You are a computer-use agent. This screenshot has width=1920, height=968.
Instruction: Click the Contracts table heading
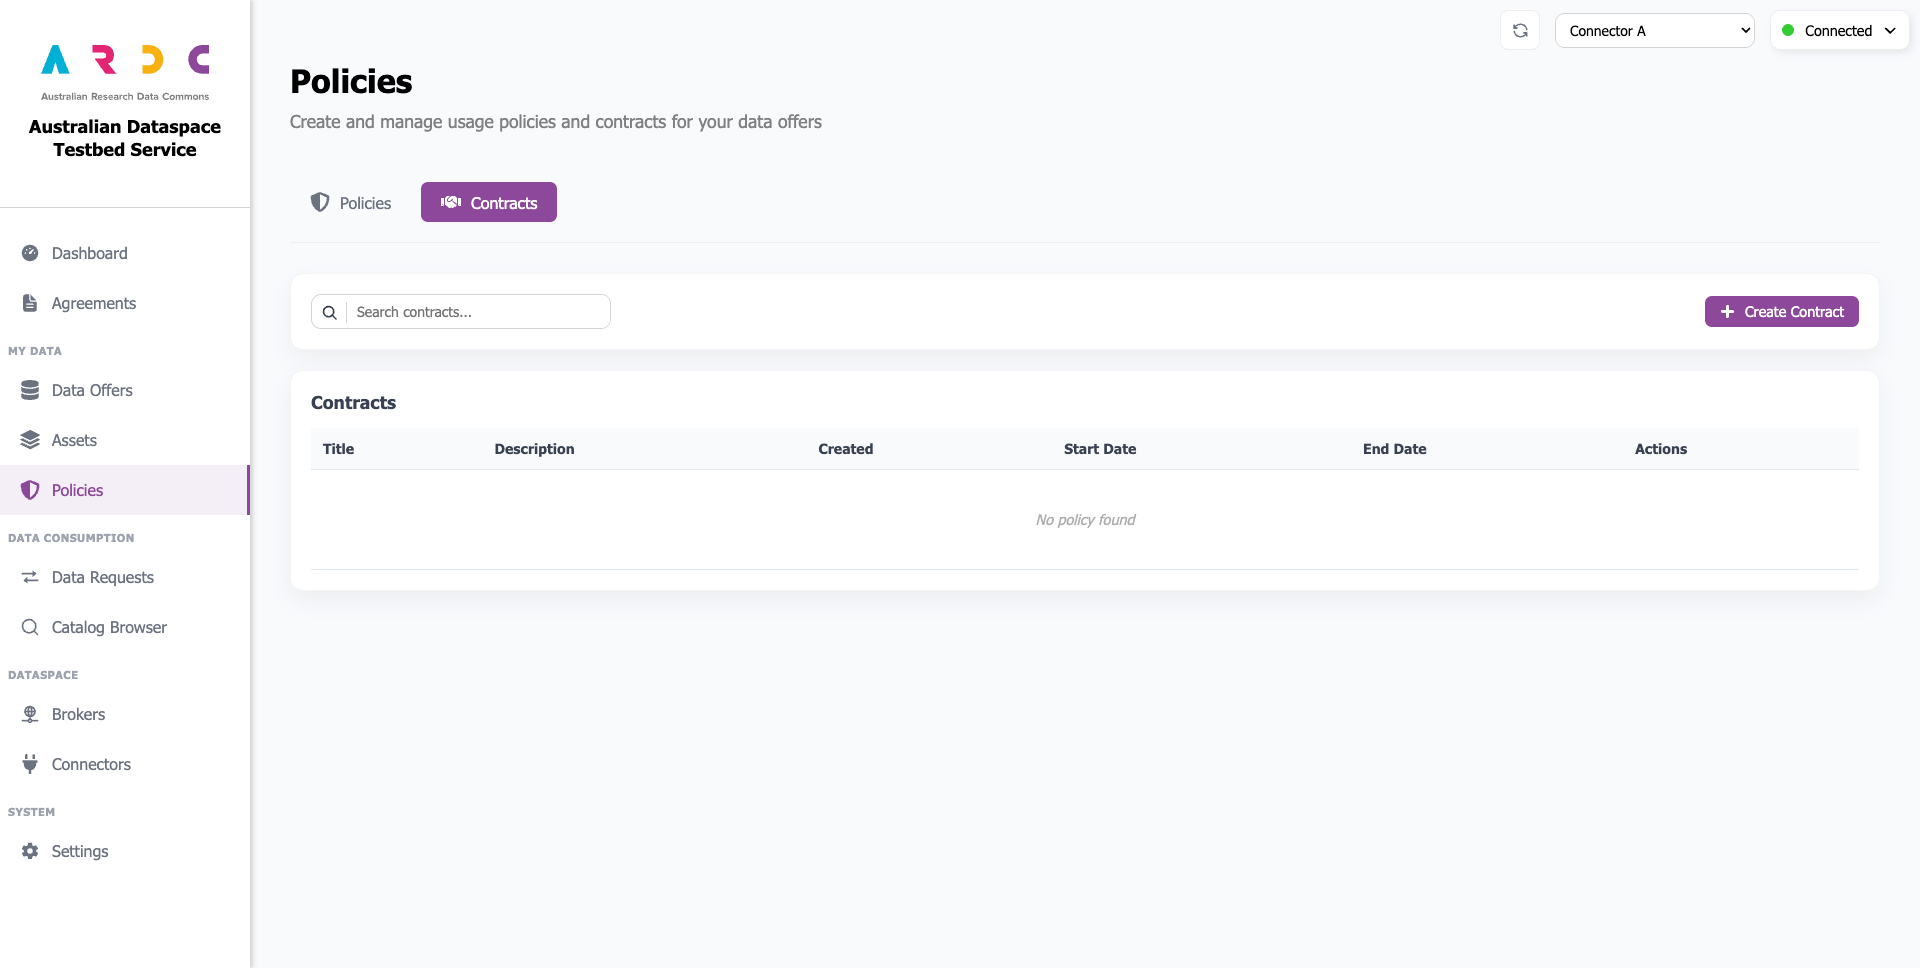click(353, 402)
